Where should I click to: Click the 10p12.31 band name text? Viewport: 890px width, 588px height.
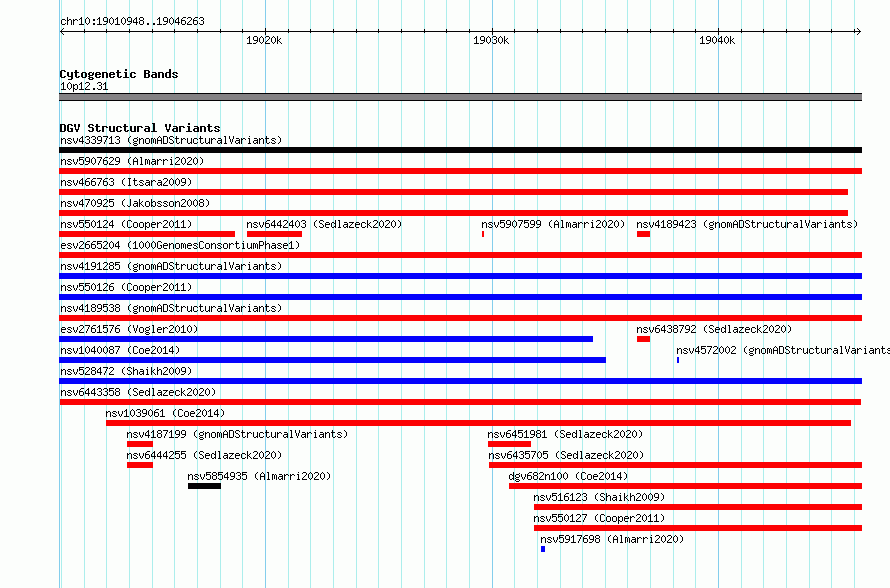(84, 86)
